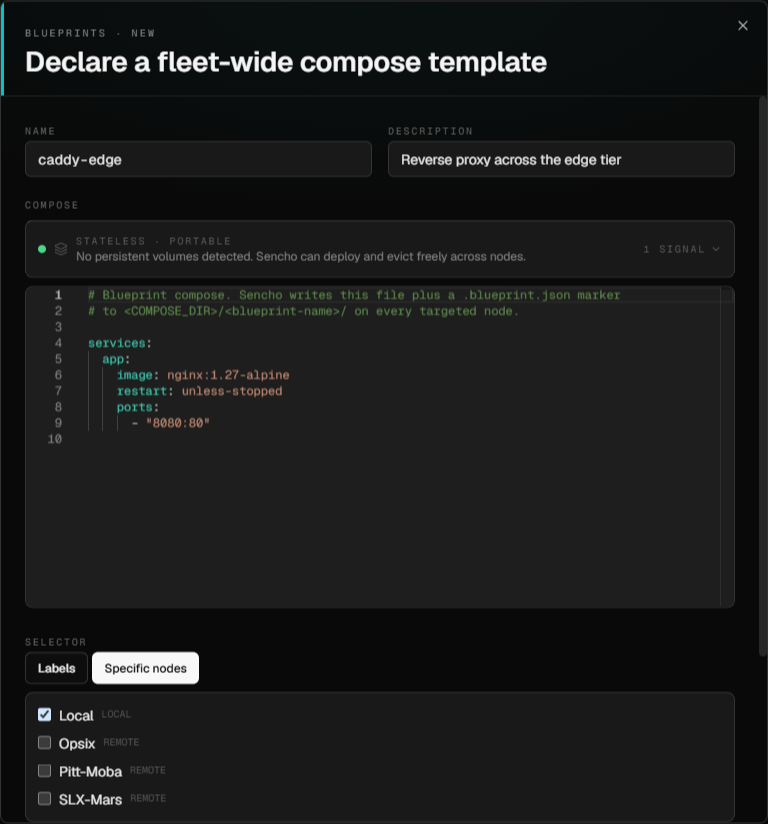Click the STATELESS · PORTABLE heading
Screen dimensions: 768x824
[153, 241]
